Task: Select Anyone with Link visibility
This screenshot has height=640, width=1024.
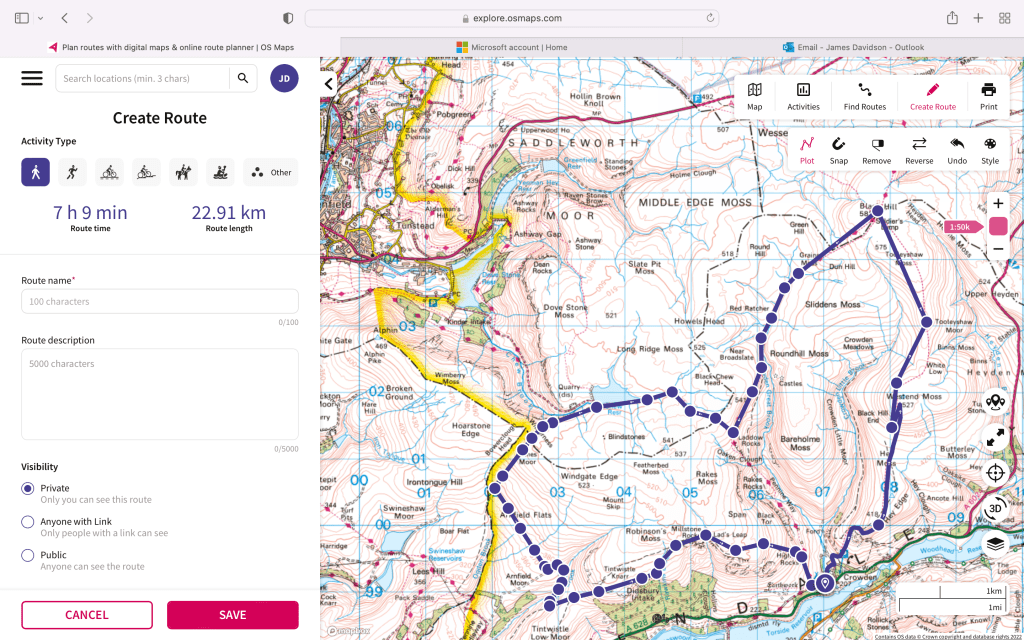Action: (28, 522)
